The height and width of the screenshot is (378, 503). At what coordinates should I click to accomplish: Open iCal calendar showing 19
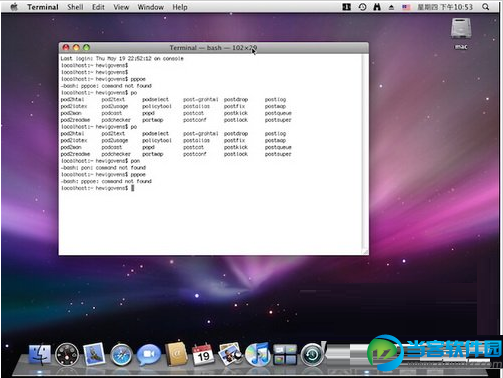(x=203, y=355)
